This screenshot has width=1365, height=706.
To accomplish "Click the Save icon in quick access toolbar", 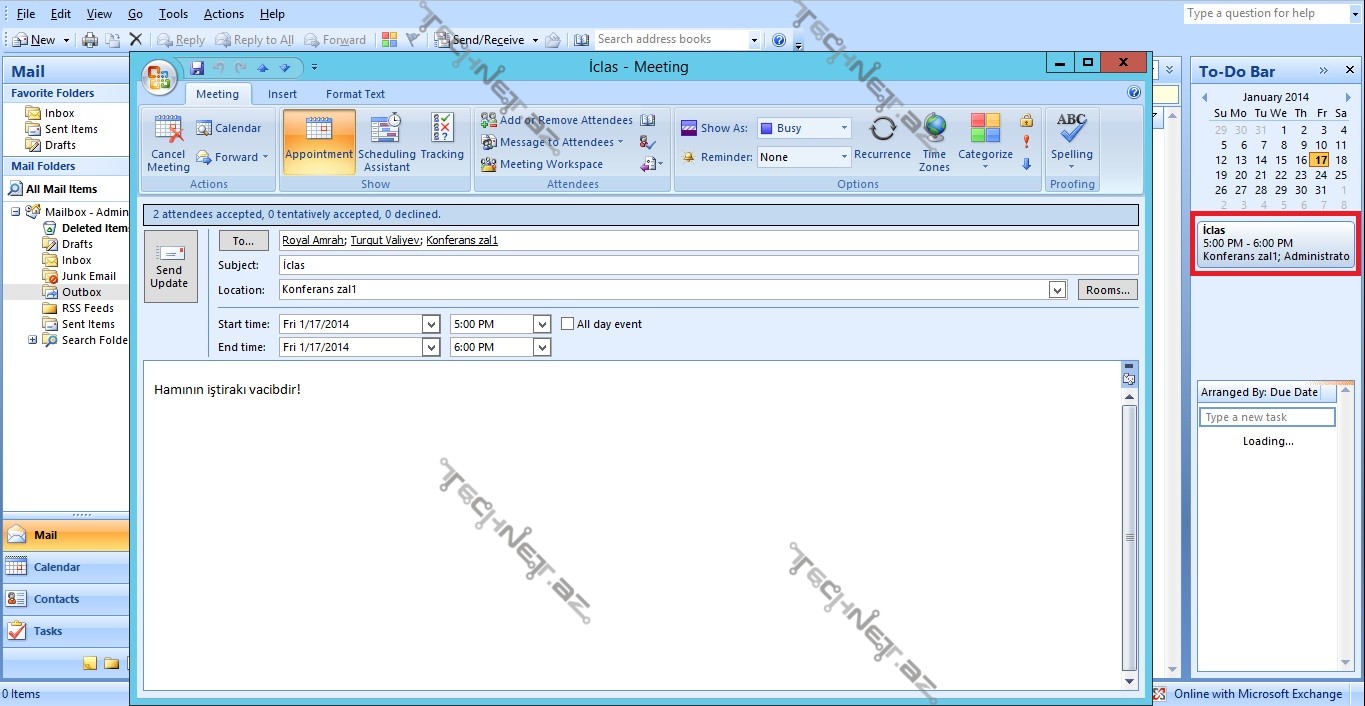I will pos(197,68).
